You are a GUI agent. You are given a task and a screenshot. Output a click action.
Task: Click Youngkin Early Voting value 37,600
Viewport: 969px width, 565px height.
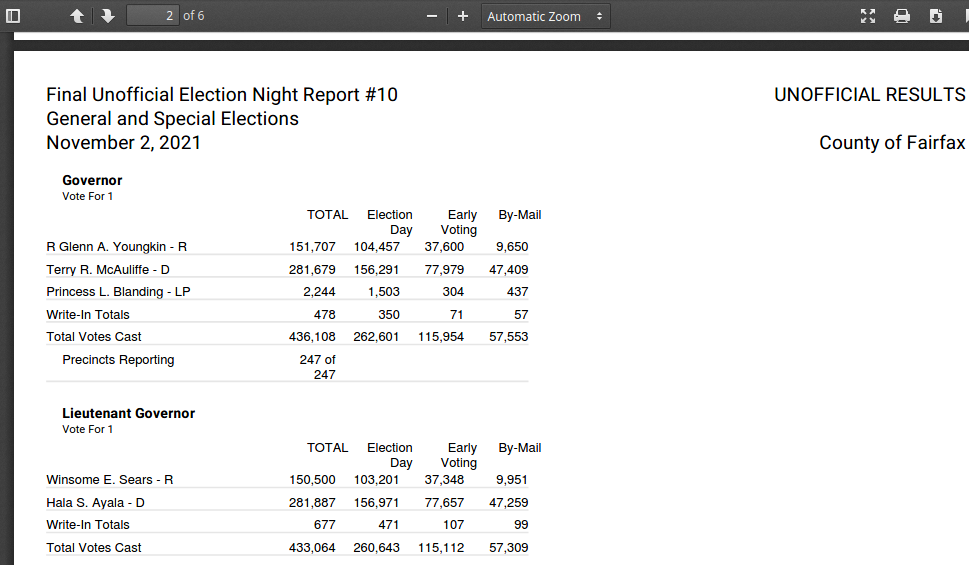pyautogui.click(x=444, y=247)
